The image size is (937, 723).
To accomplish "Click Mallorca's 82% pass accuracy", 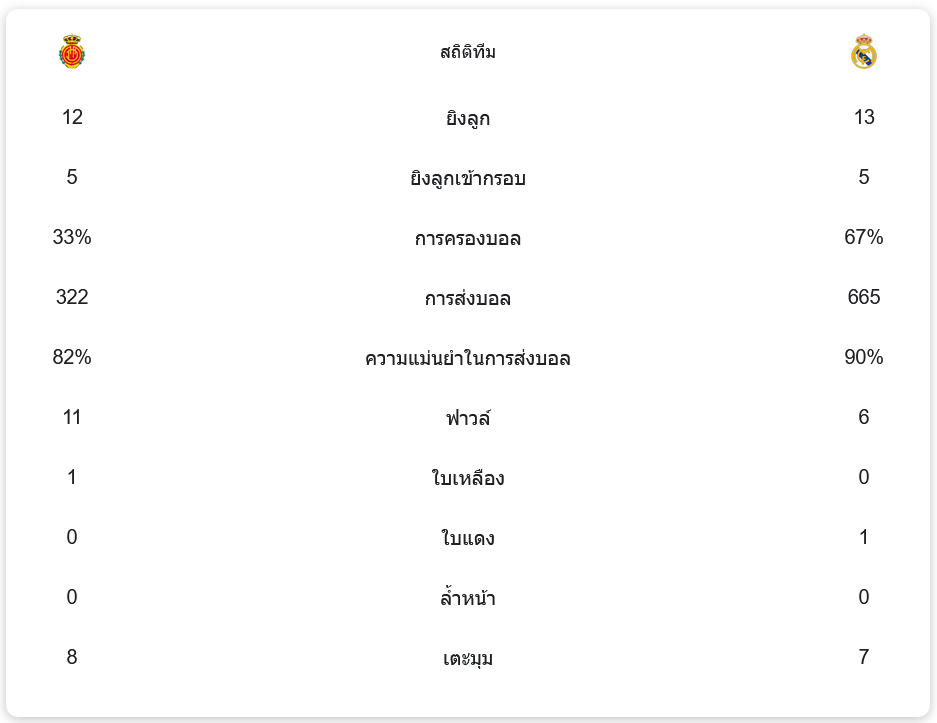I will (72, 357).
